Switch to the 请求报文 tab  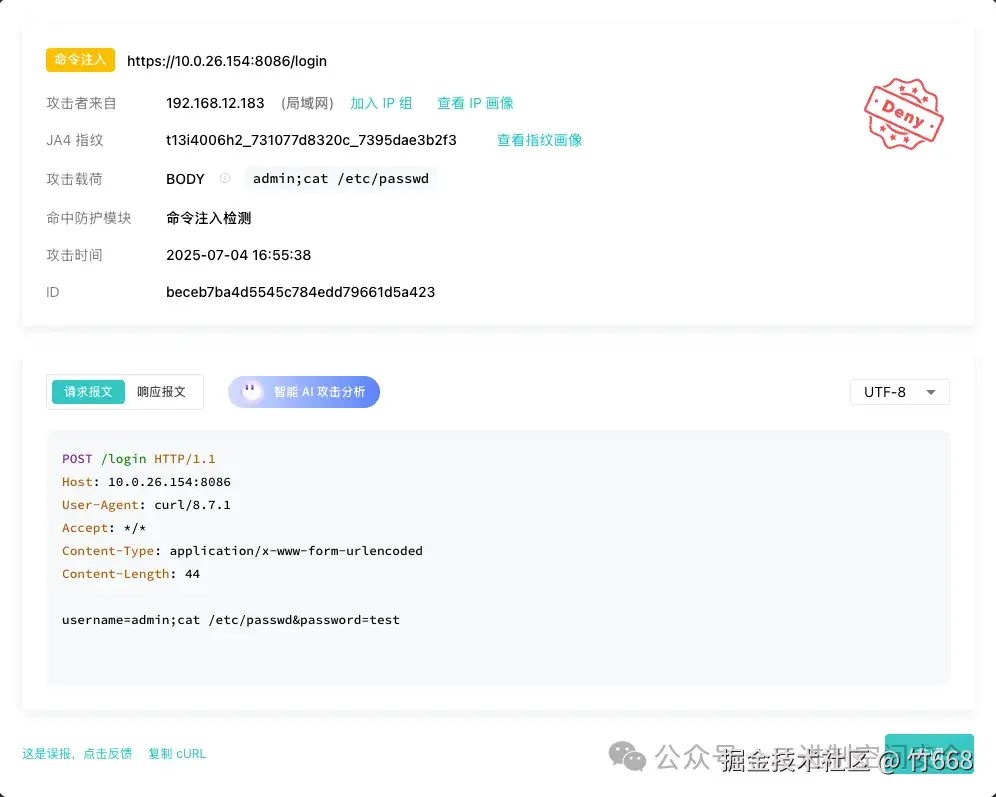[87, 391]
